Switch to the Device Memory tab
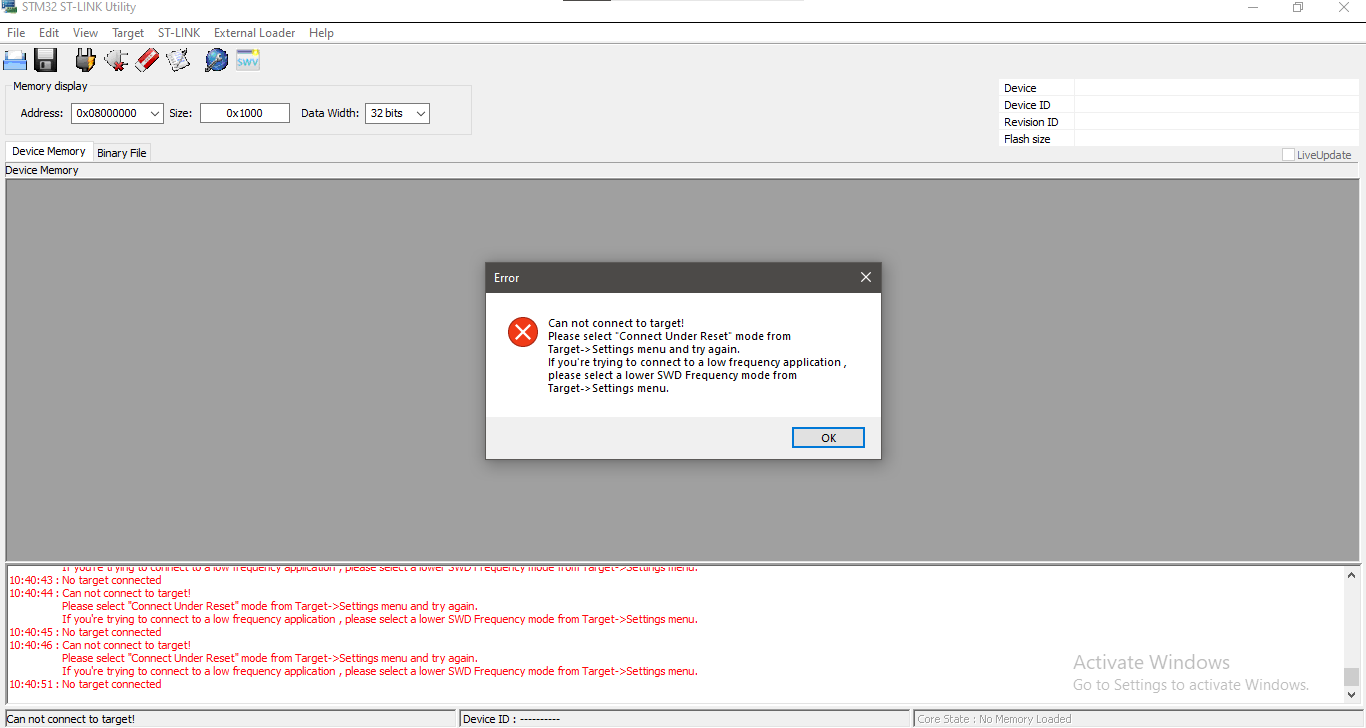Viewport: 1366px width, 728px height. [x=49, y=151]
